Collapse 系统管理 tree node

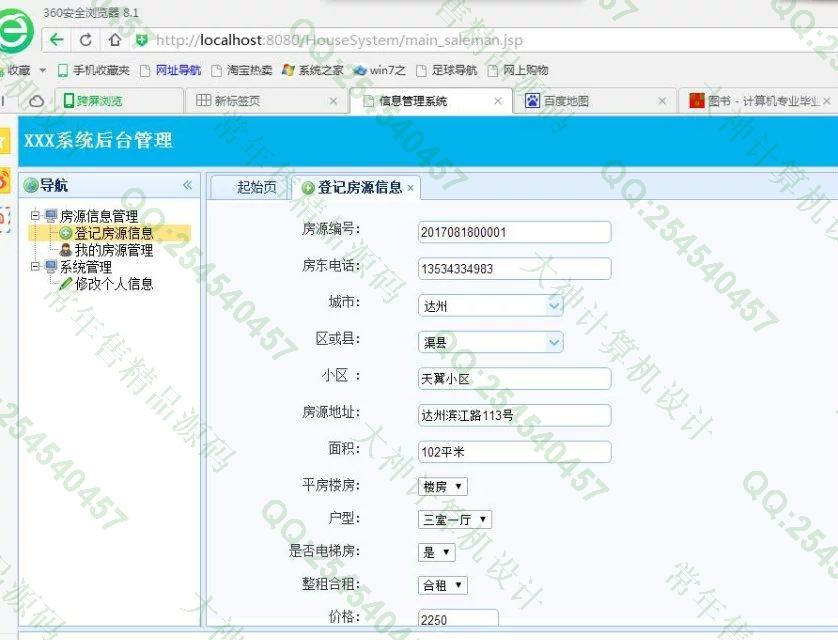(x=35, y=266)
